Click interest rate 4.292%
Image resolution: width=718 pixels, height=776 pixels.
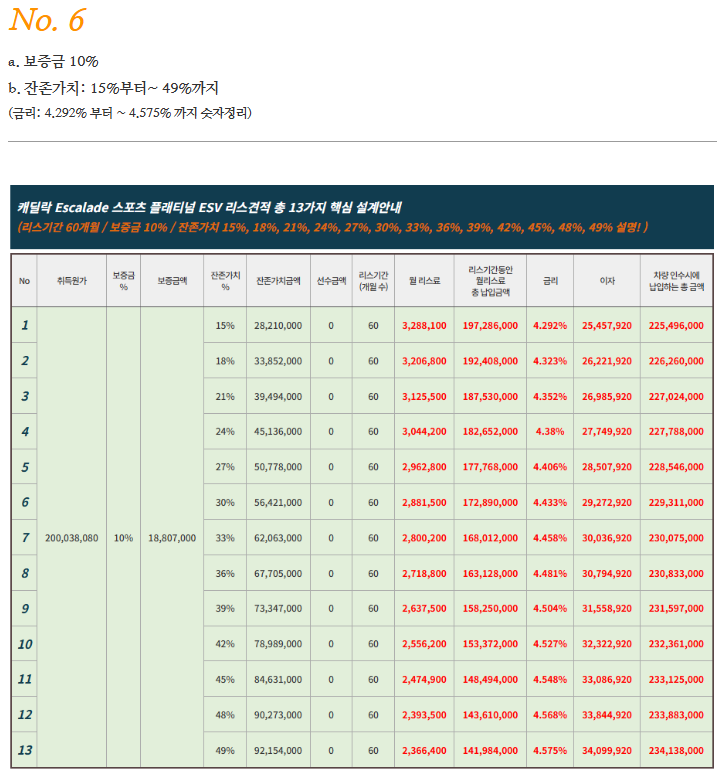pyautogui.click(x=550, y=326)
